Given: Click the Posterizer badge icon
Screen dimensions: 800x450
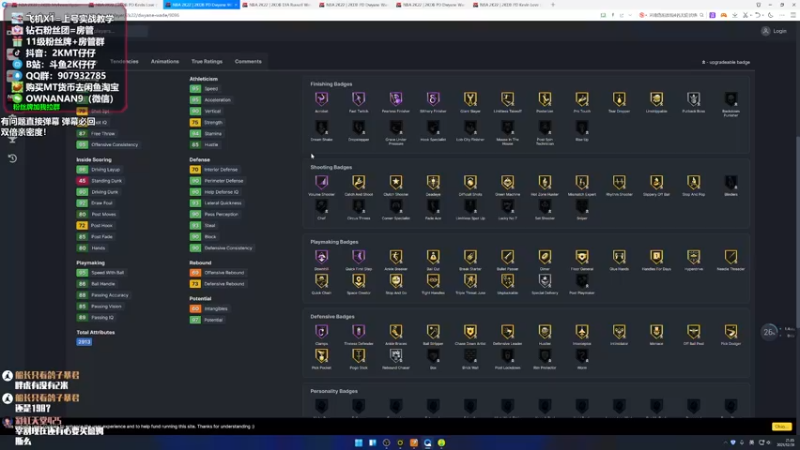Looking at the screenshot, I should [x=545, y=98].
